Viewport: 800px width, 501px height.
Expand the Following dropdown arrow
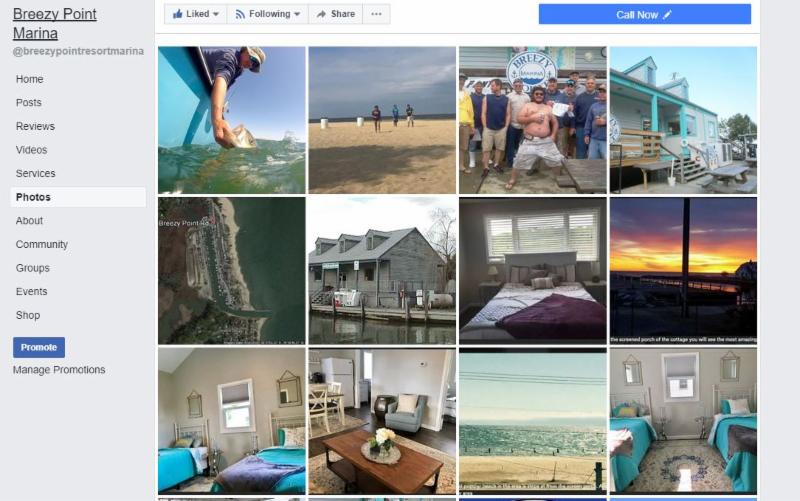[x=297, y=14]
